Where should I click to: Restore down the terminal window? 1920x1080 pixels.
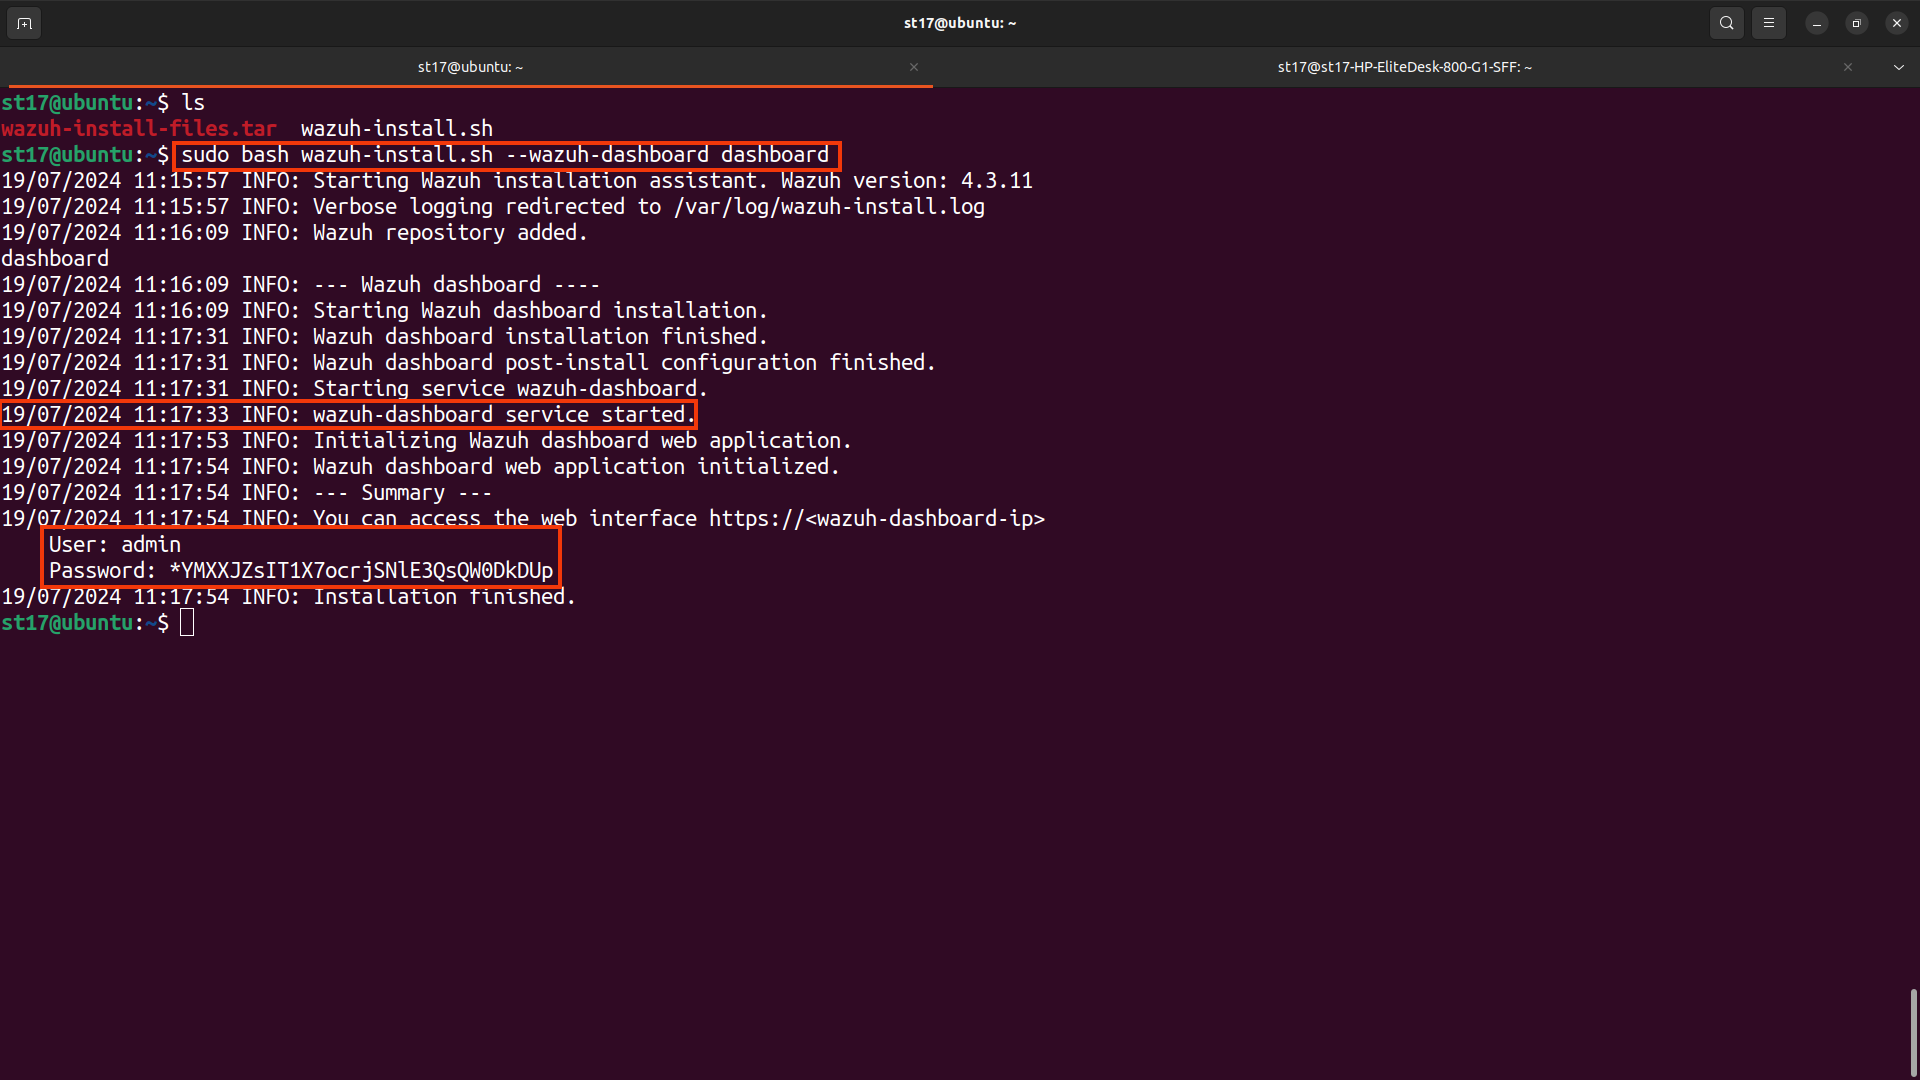click(x=1857, y=23)
